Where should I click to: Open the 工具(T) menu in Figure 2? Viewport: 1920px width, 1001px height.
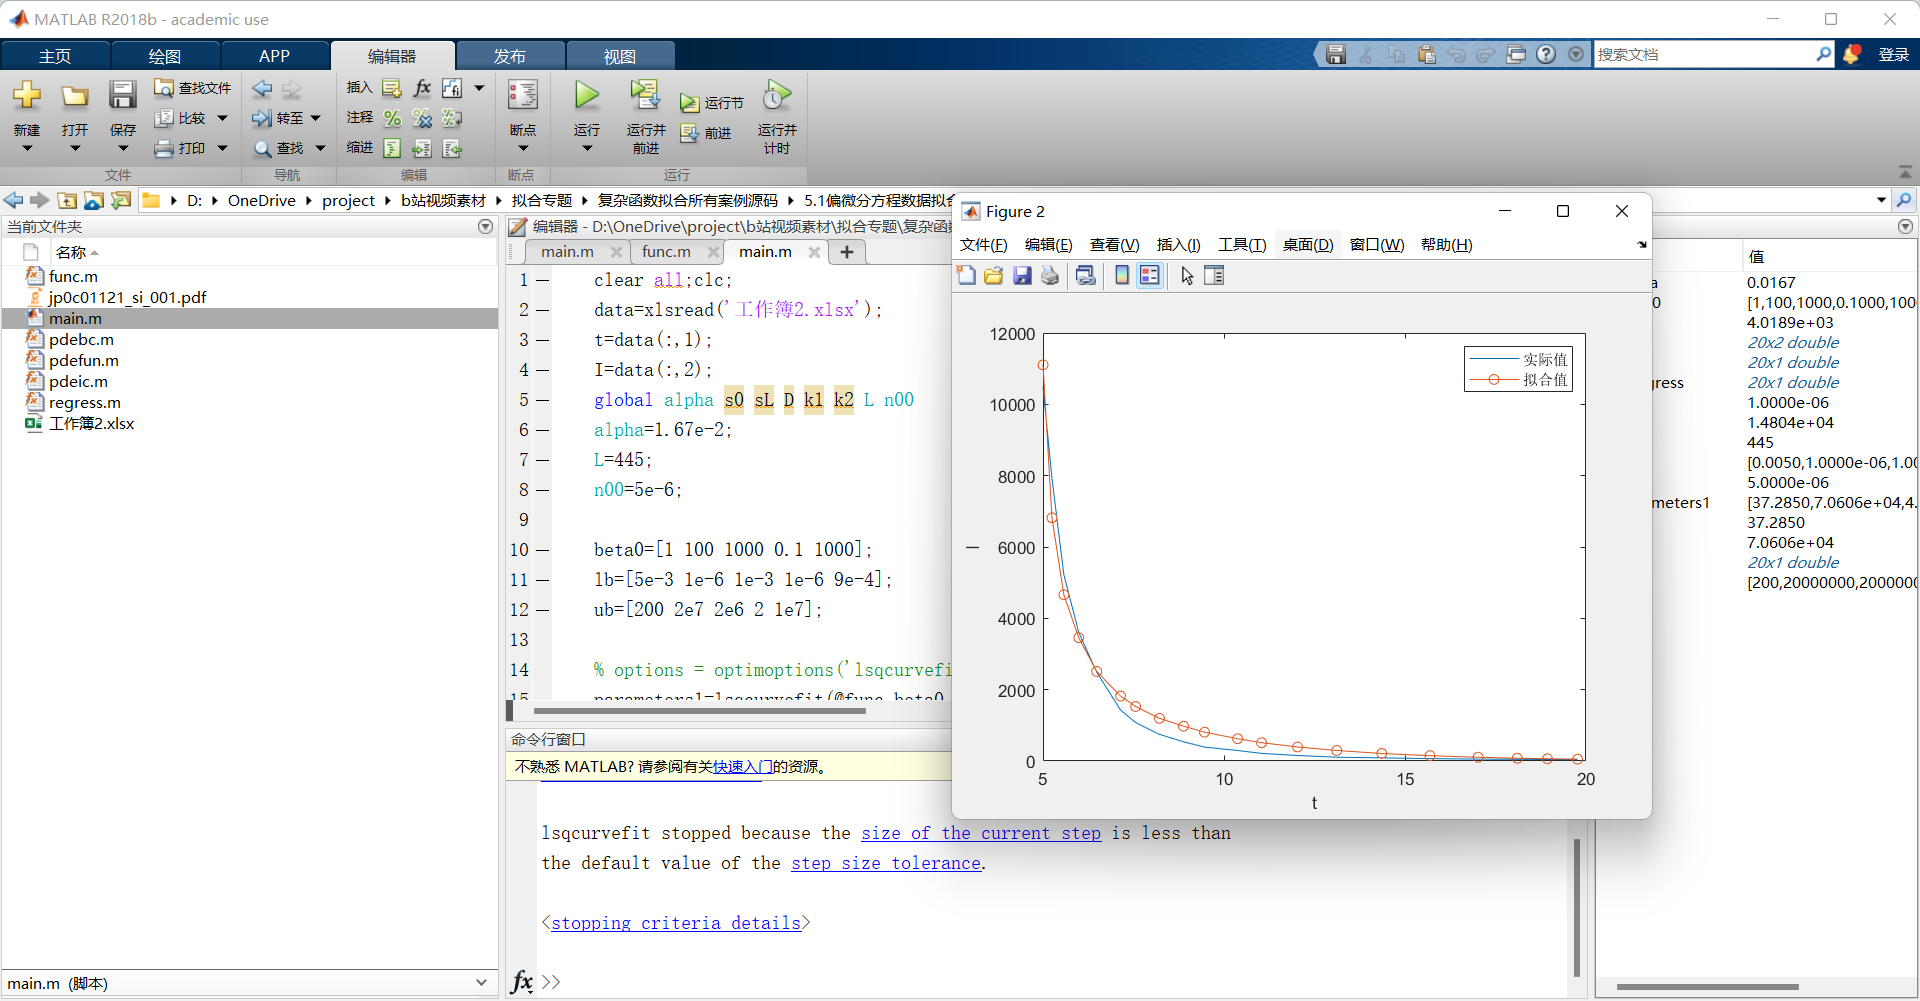1241,245
